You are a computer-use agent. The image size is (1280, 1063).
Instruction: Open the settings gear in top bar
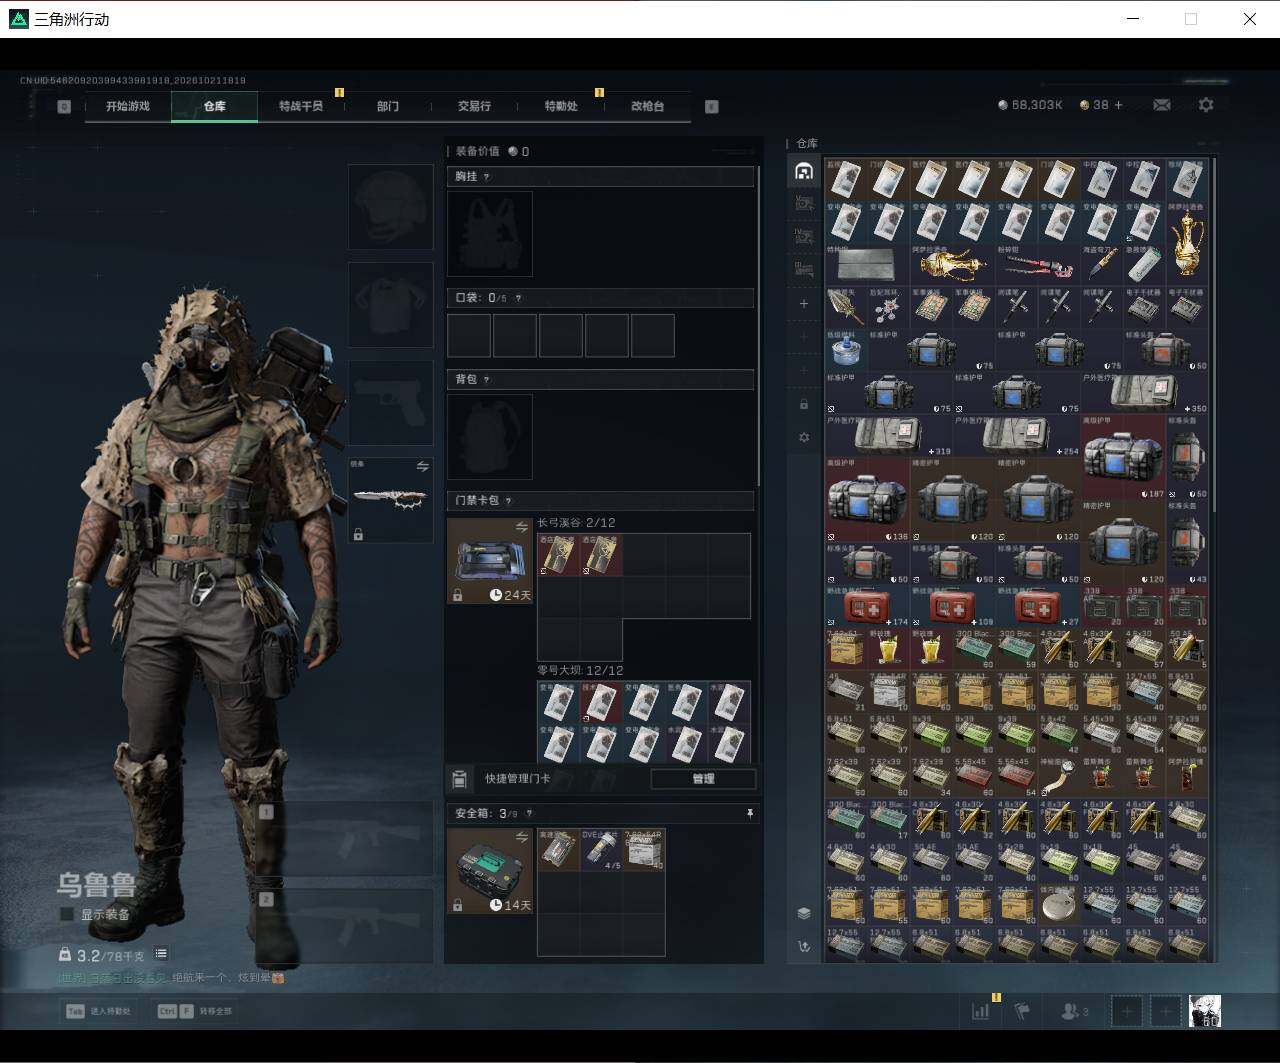tap(1206, 105)
